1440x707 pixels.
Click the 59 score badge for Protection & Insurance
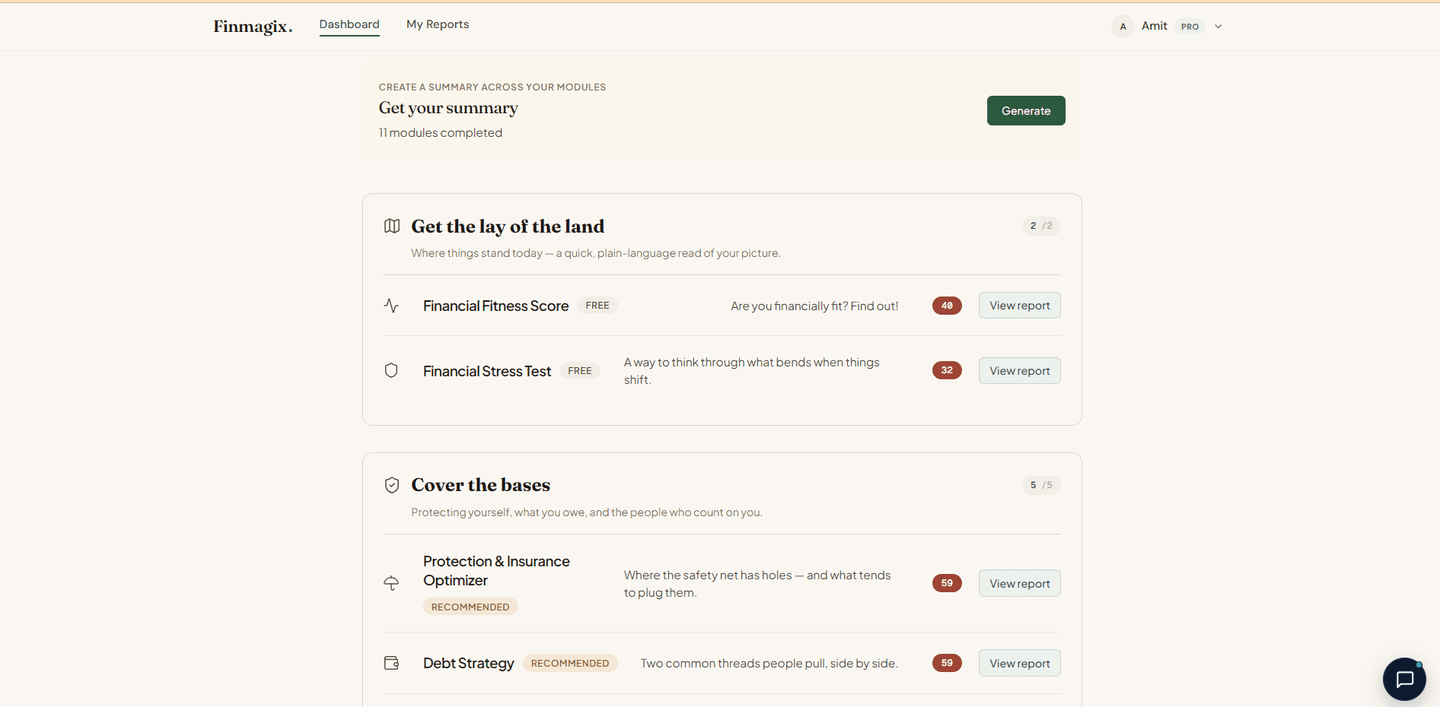pos(947,583)
